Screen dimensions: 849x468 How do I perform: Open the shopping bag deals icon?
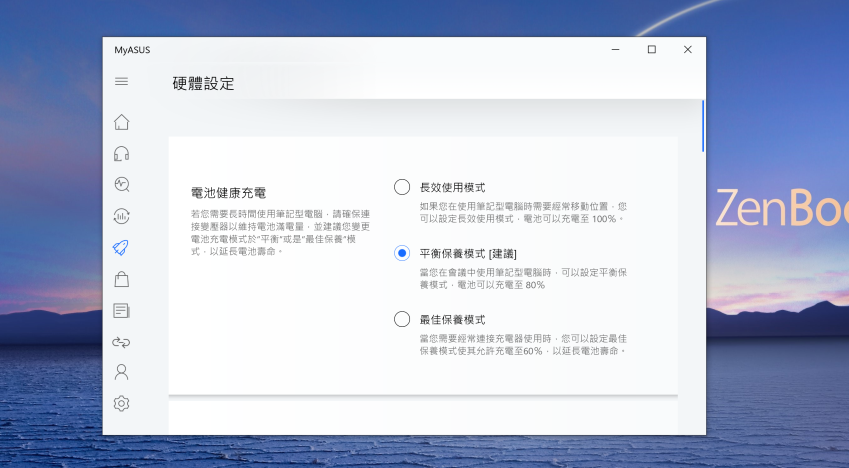tap(121, 279)
